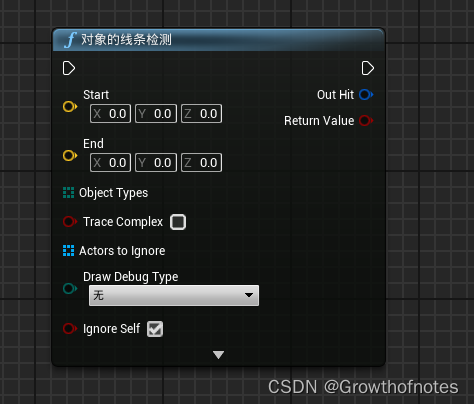Click the Start Y value field
The height and width of the screenshot is (404, 474).
156,114
